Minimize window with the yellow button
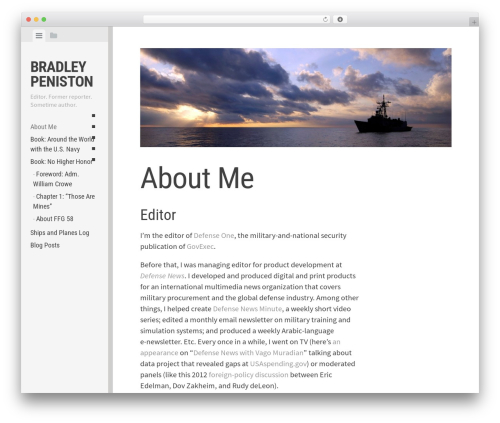This screenshot has width=500, height=423. coord(36,20)
